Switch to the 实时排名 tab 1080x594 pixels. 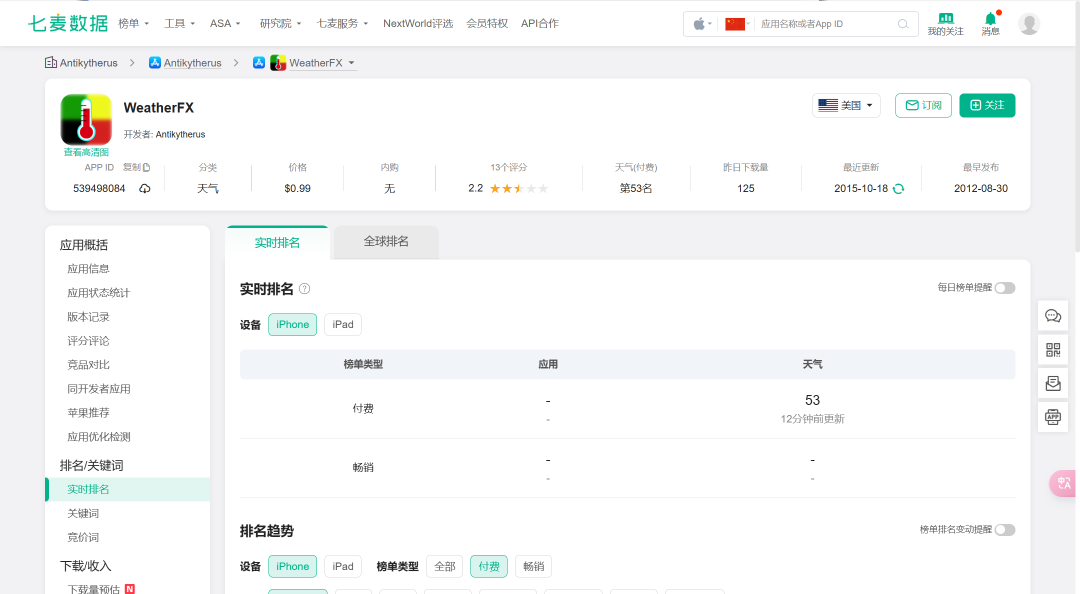click(x=278, y=243)
